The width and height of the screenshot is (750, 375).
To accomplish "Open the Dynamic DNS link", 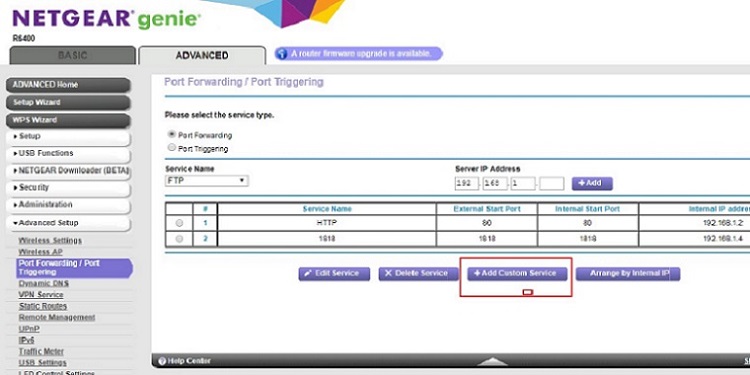I will [x=44, y=283].
